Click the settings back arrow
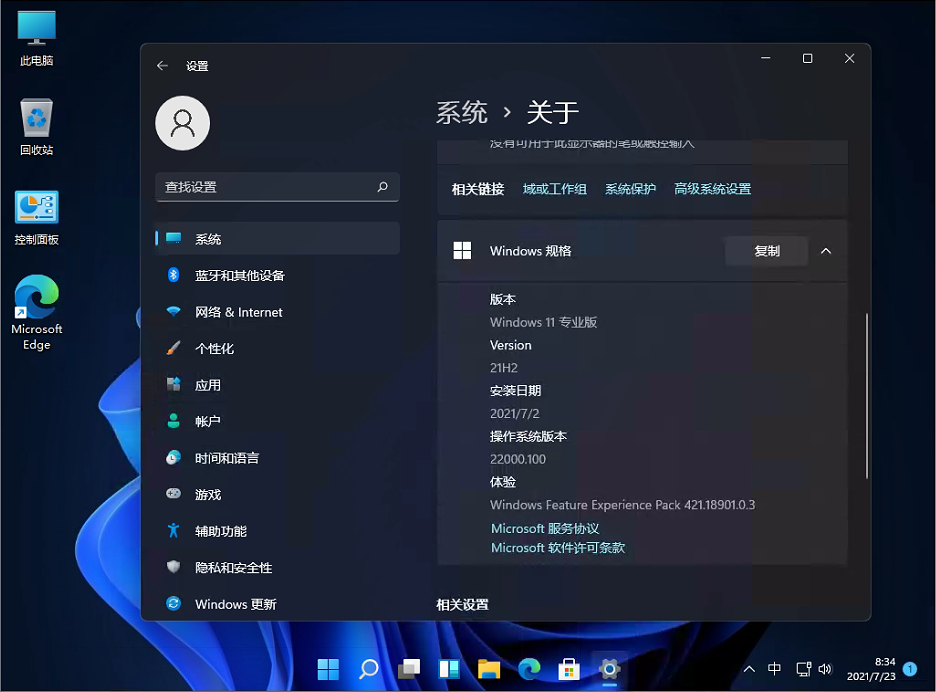Image resolution: width=936 pixels, height=692 pixels. pyautogui.click(x=162, y=65)
